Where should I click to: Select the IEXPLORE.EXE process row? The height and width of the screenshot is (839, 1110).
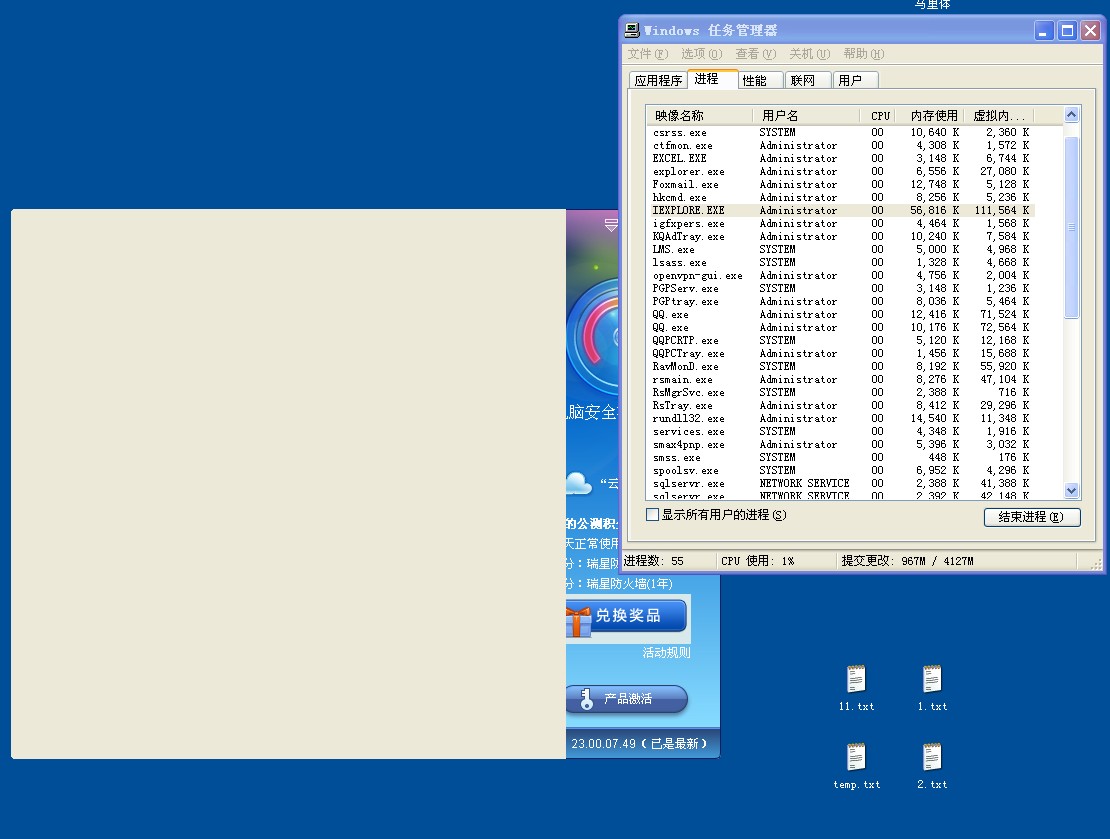click(841, 210)
